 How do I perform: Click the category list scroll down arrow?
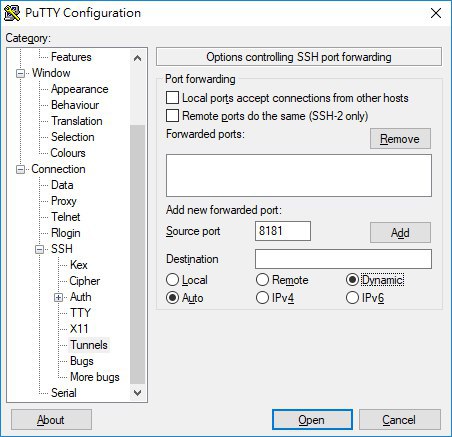pos(137,393)
